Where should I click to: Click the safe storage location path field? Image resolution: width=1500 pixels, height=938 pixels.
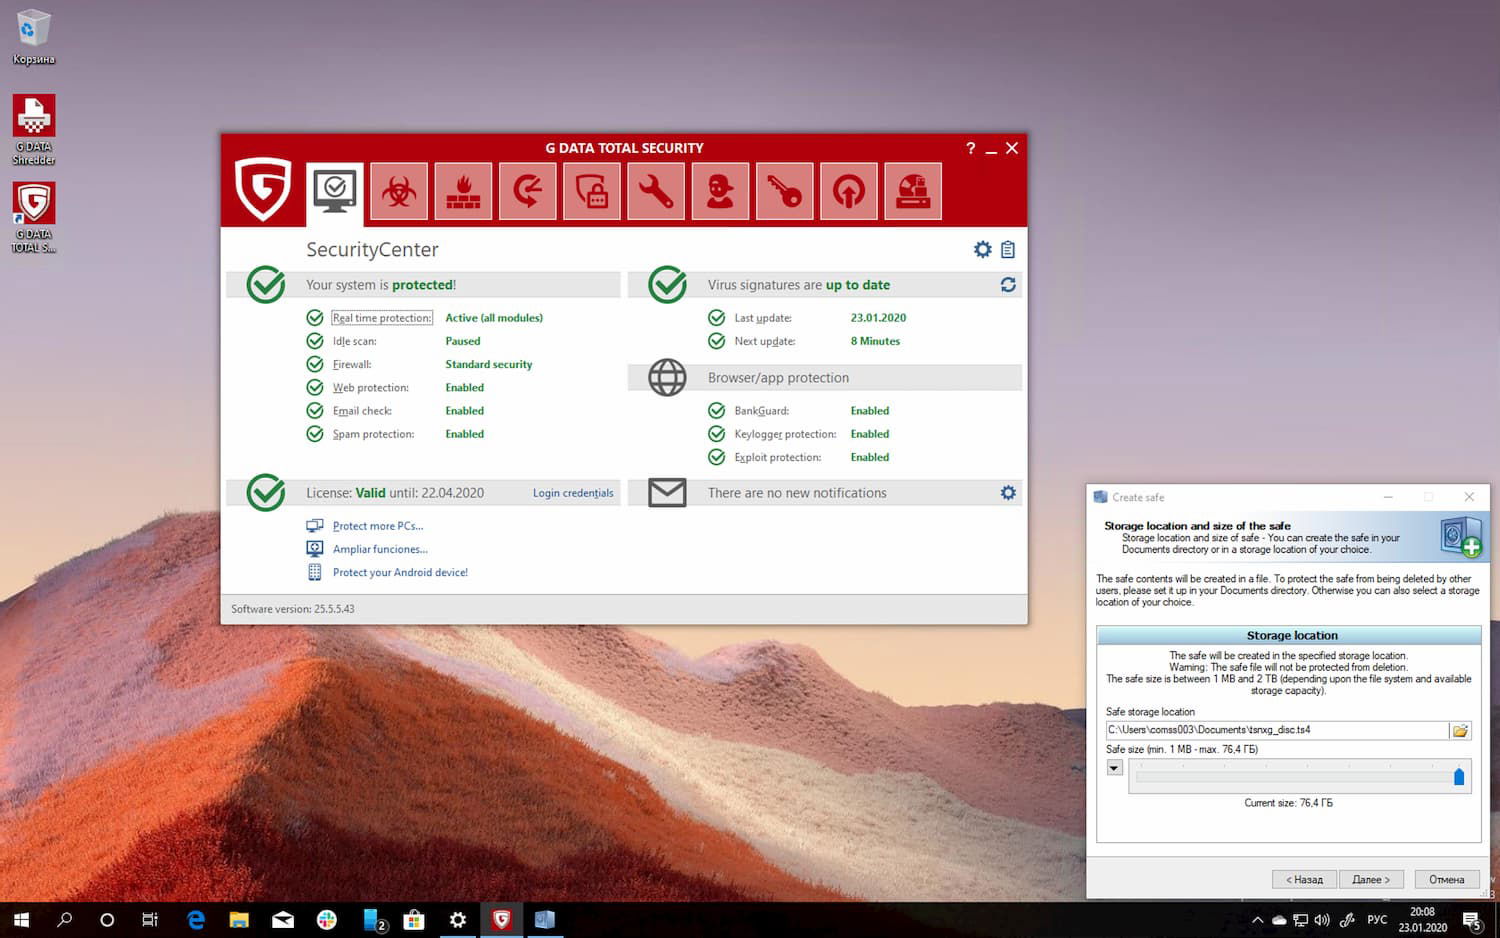click(1276, 731)
